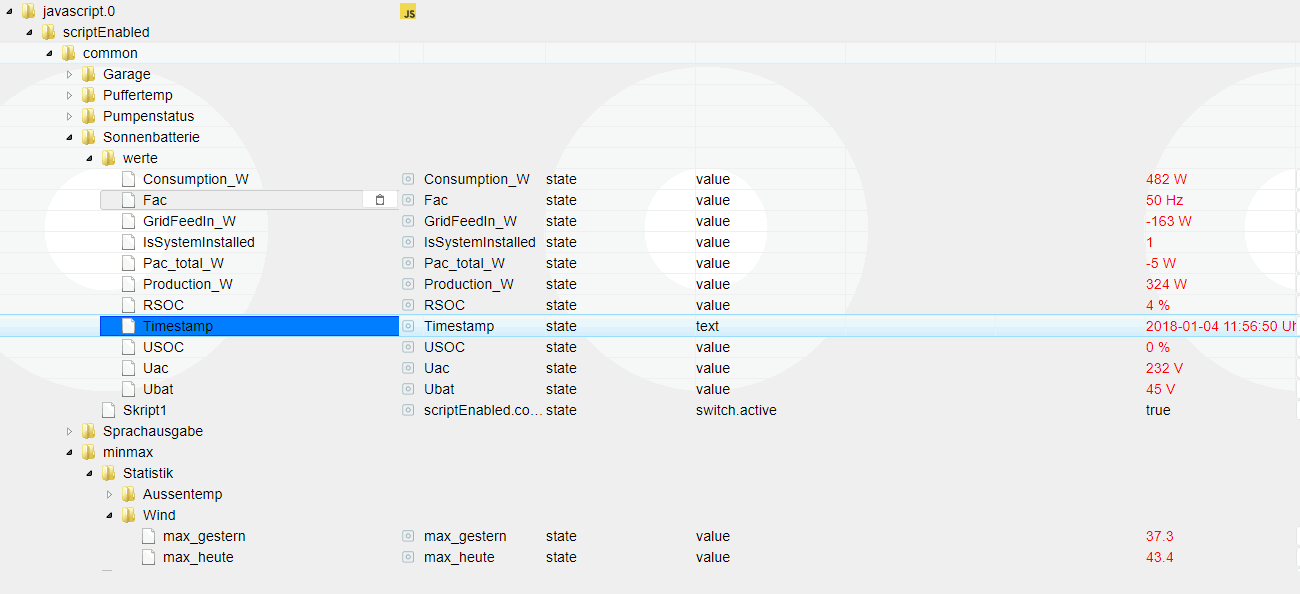Select the Pac_total_W tree item
Viewport: 1300px width, 594px height.
coord(183,263)
